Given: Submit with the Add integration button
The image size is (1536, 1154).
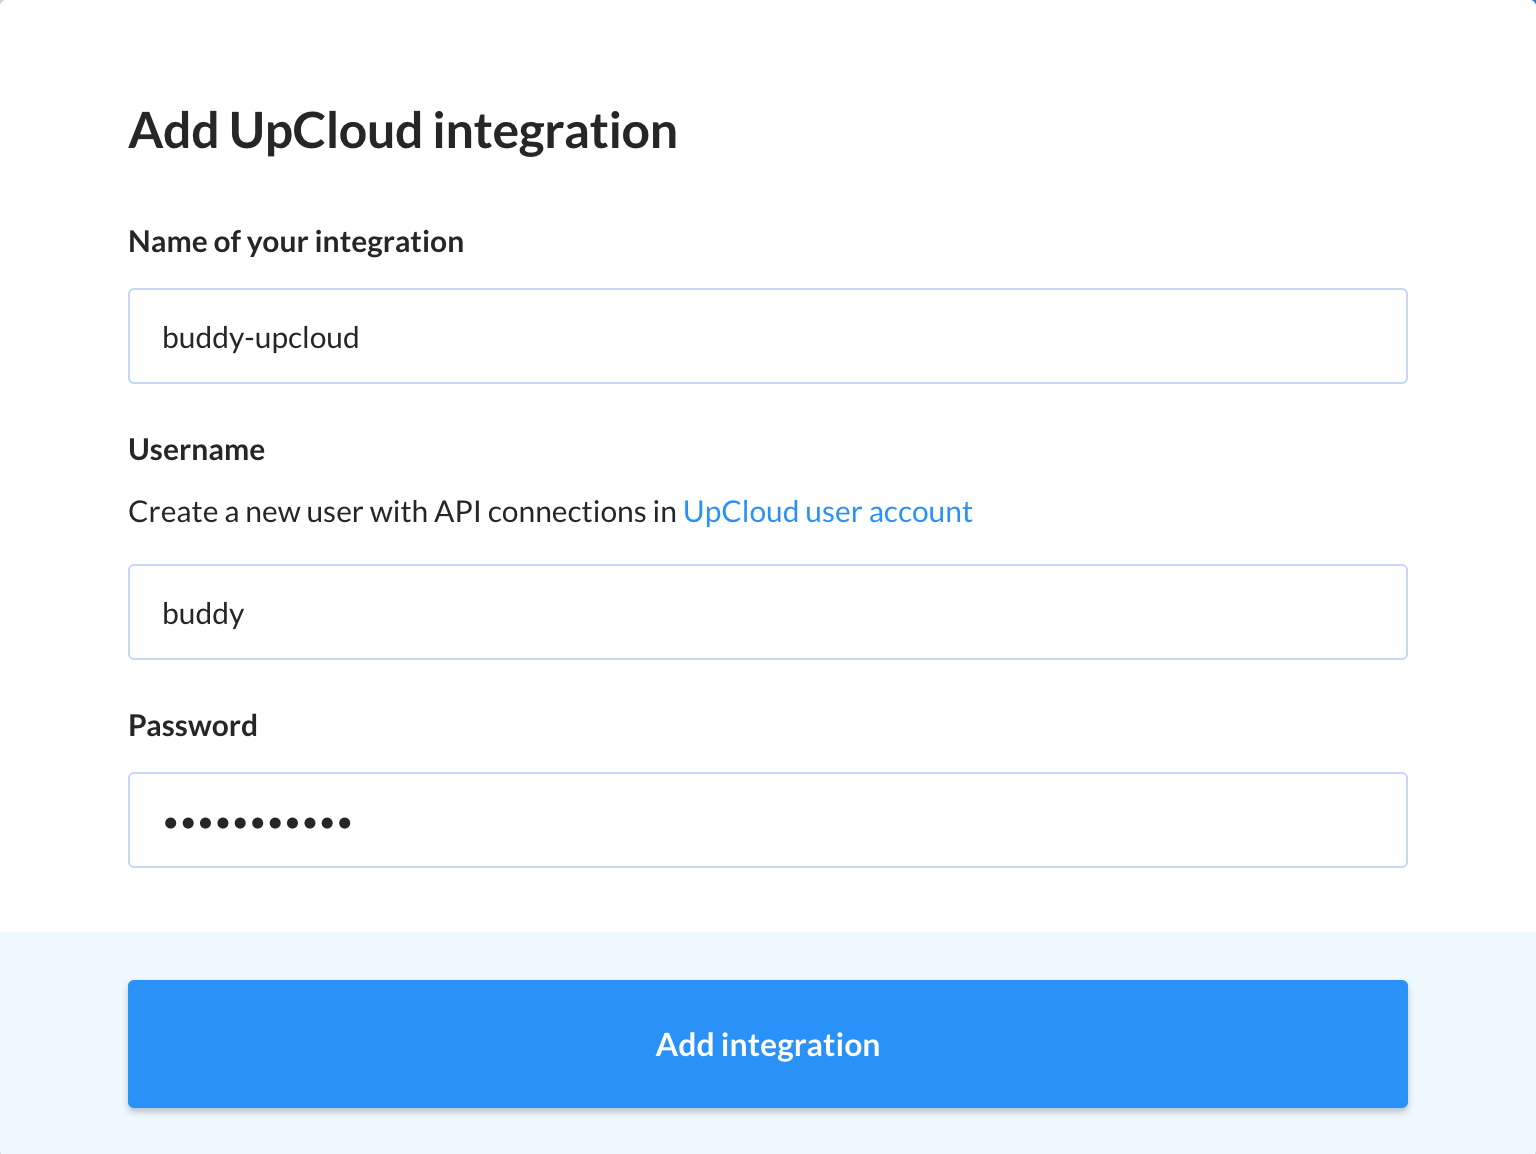Looking at the screenshot, I should point(768,1044).
